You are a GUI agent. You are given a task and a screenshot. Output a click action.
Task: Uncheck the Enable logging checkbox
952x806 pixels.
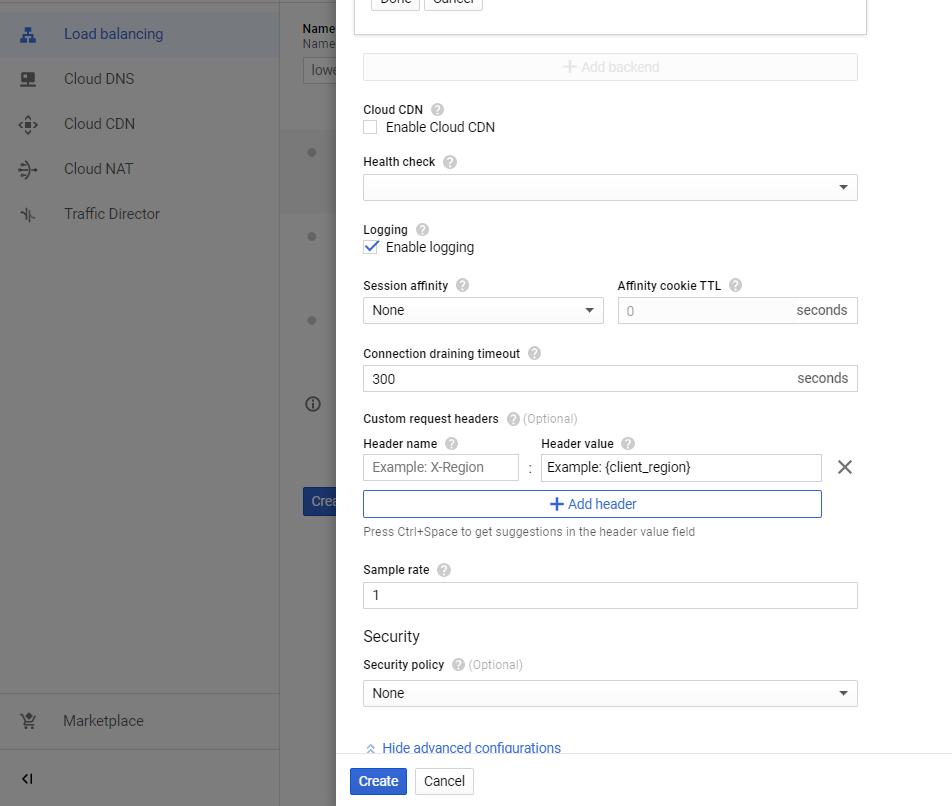pyautogui.click(x=370, y=247)
